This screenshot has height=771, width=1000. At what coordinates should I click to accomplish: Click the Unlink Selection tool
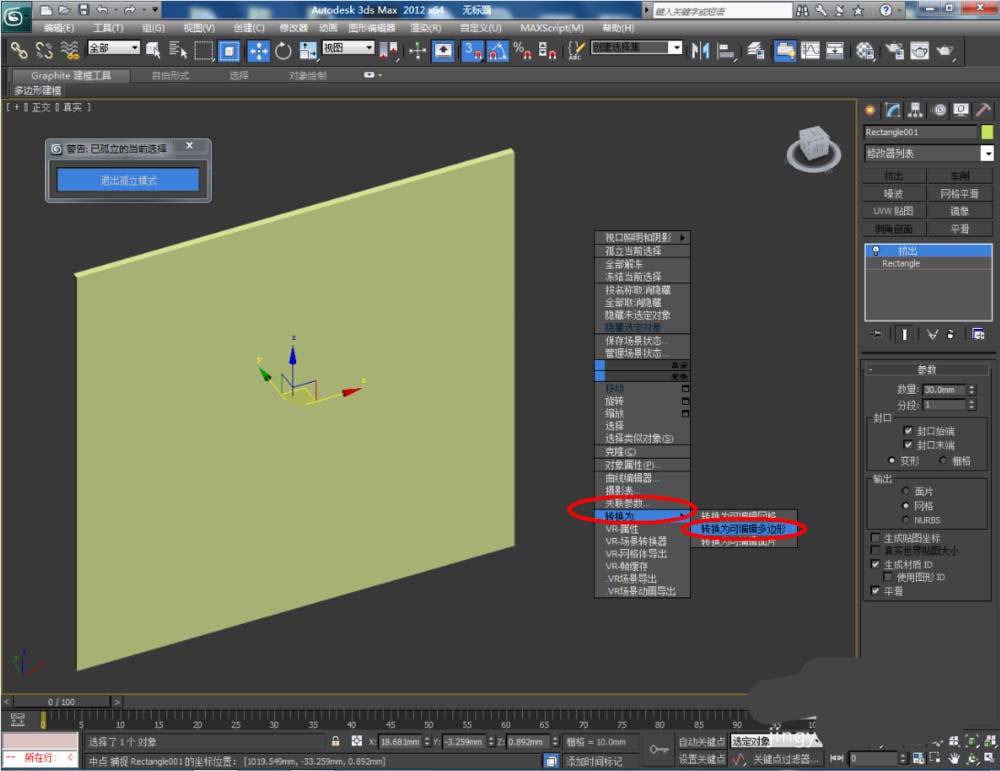pyautogui.click(x=44, y=50)
